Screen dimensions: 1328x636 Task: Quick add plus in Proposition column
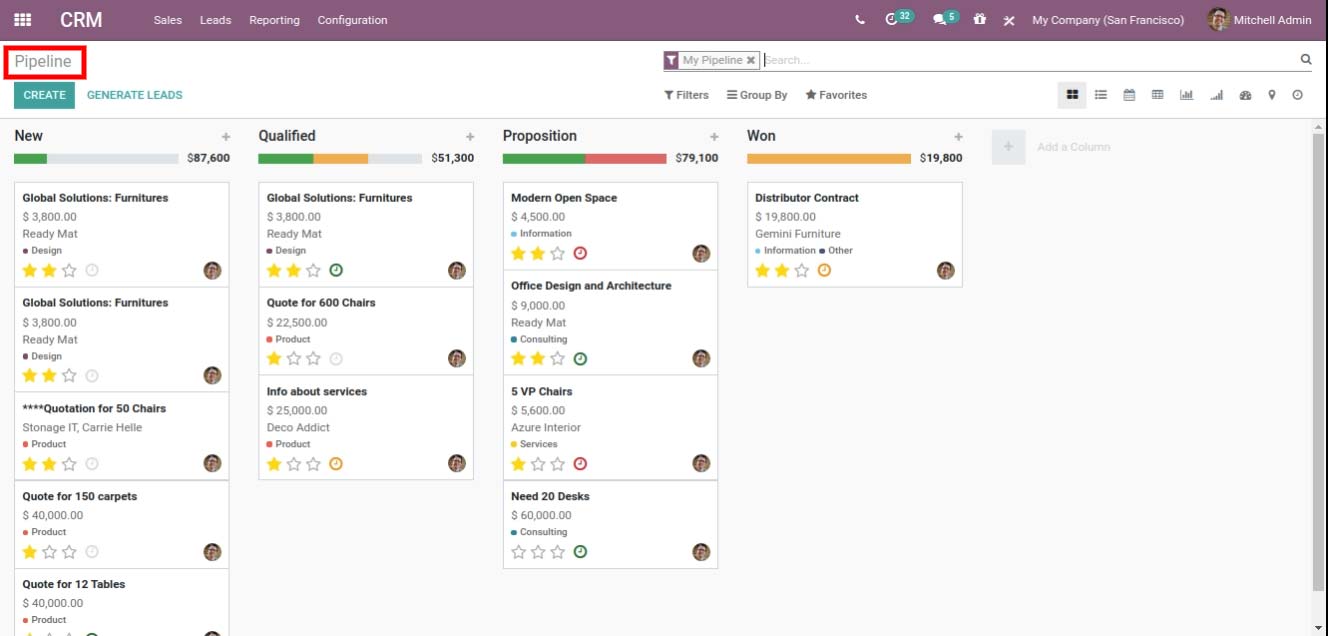tap(714, 137)
